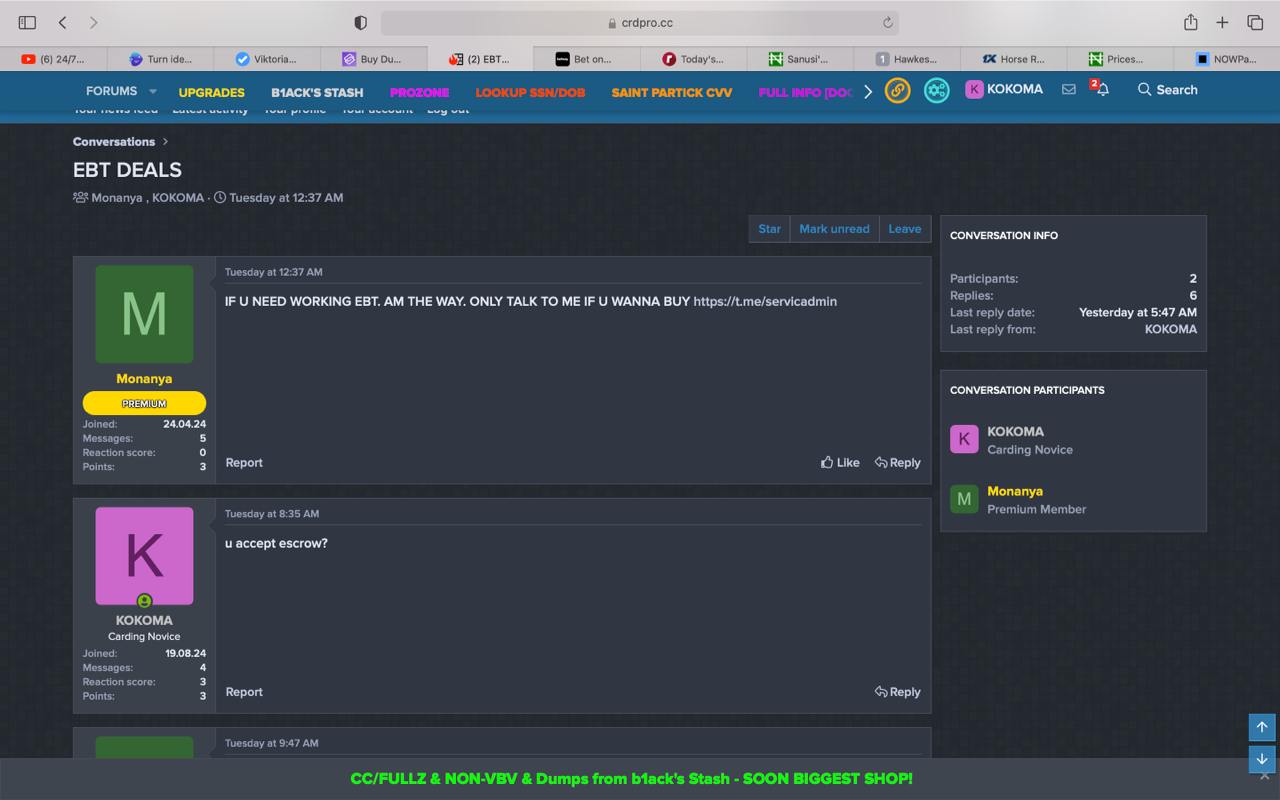1280x800 pixels.
Task: Click the teal gear icon in navbar
Action: click(936, 90)
